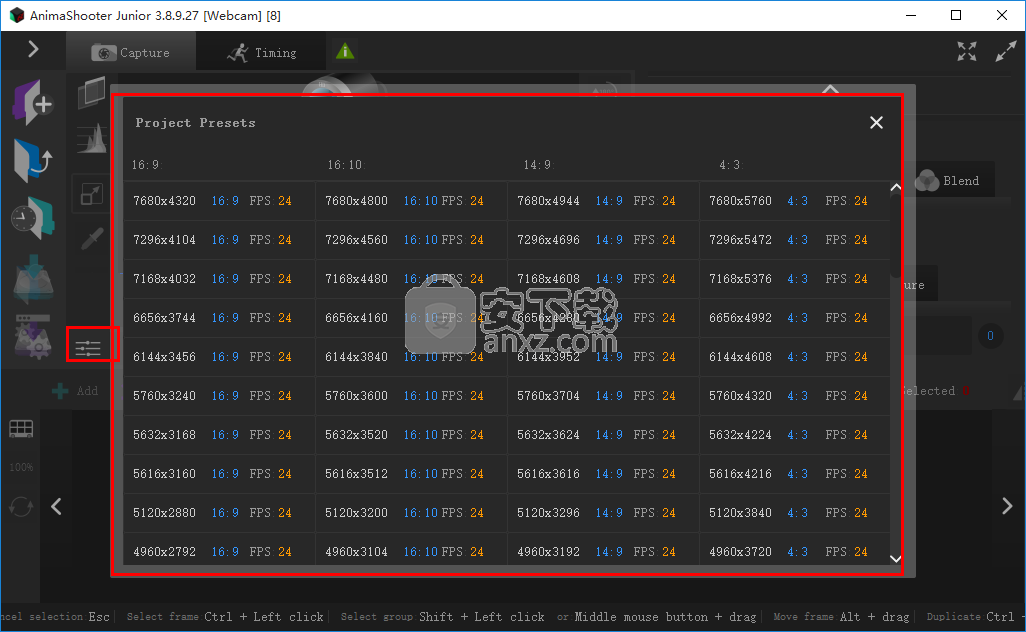This screenshot has height=632, width=1026.
Task: Open application settings gears icon
Action: (x=32, y=336)
